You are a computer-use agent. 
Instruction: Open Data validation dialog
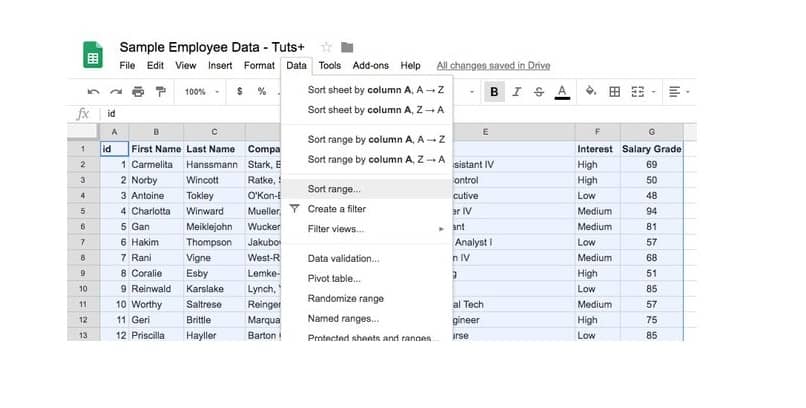click(367, 258)
